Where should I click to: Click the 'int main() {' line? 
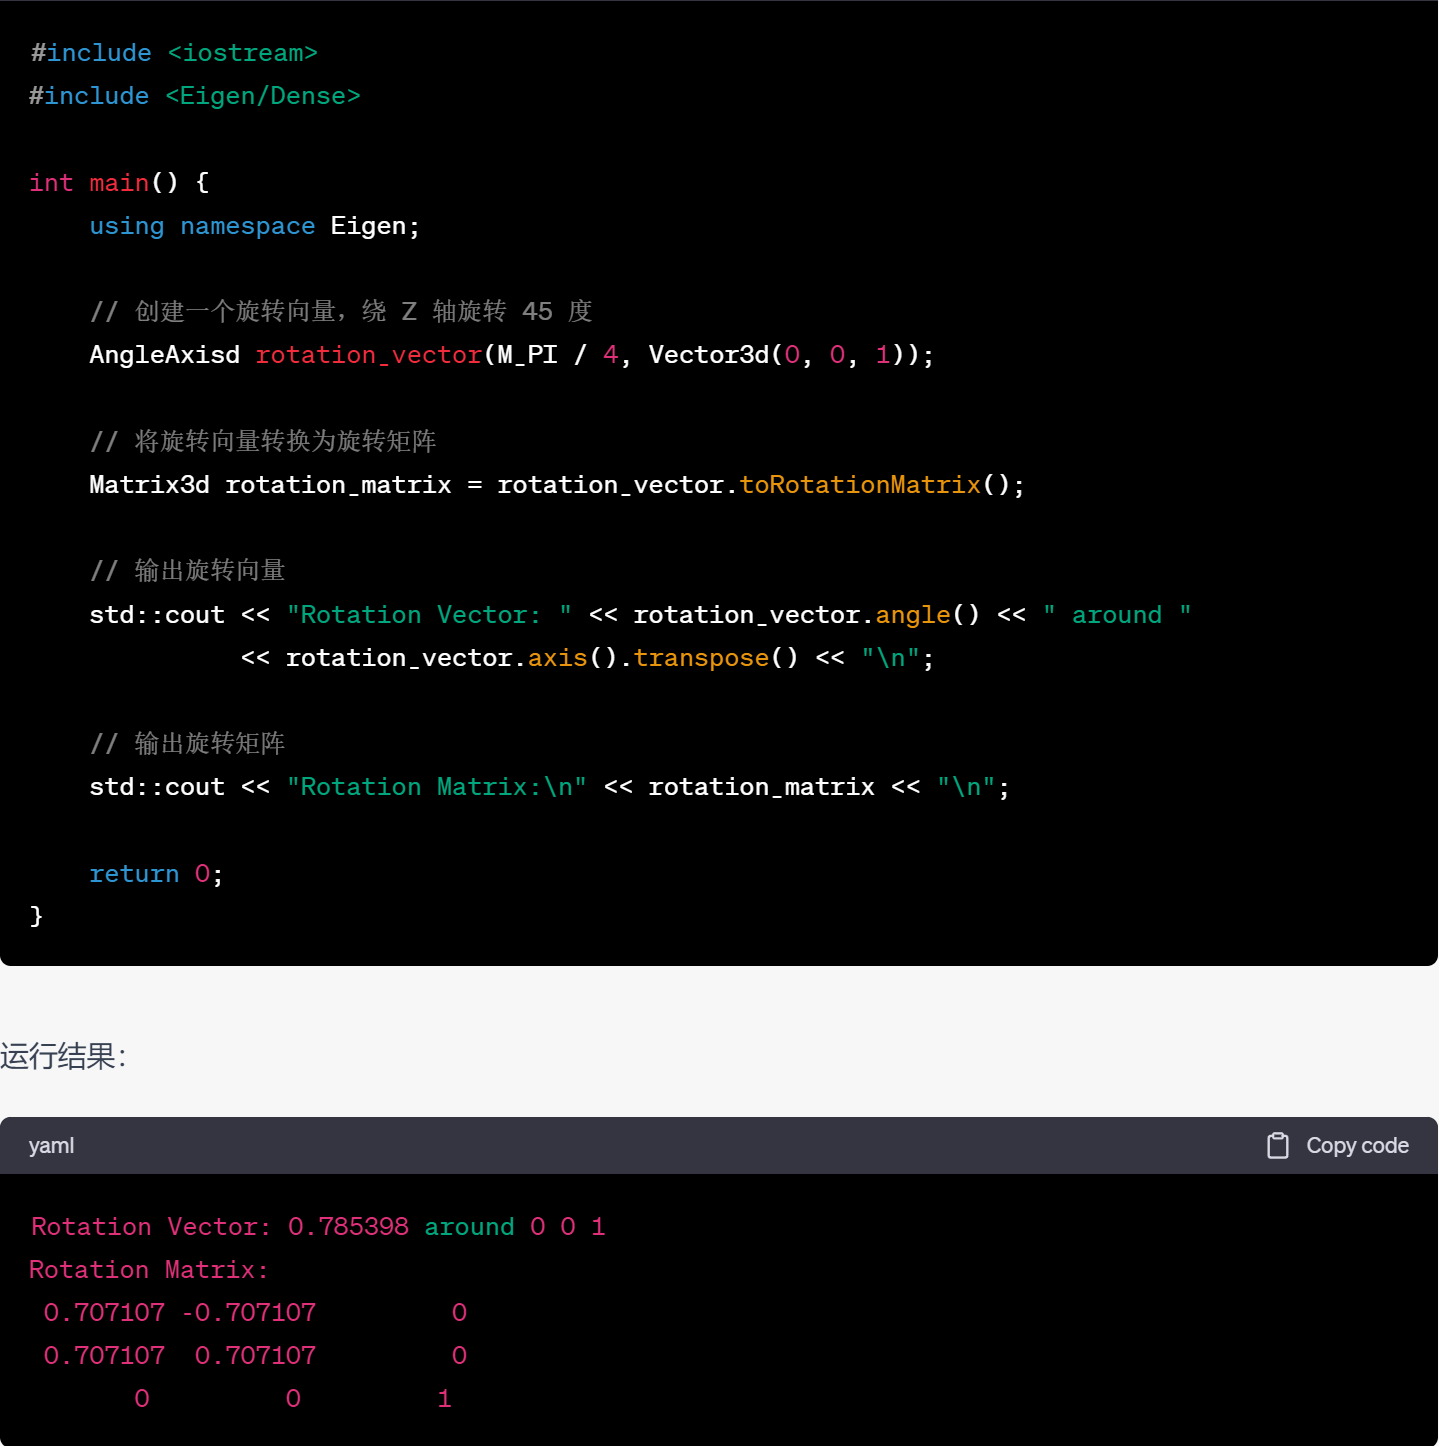click(x=119, y=183)
